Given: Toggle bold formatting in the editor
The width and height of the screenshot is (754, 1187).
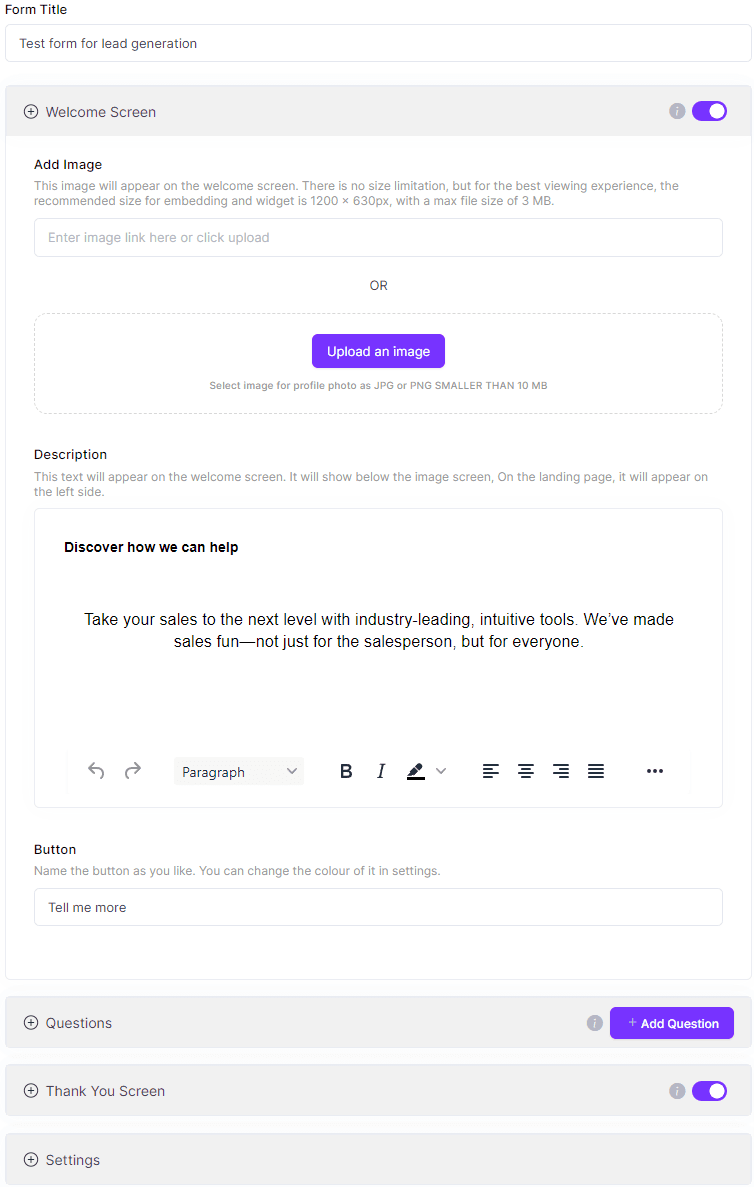Looking at the screenshot, I should (x=346, y=771).
